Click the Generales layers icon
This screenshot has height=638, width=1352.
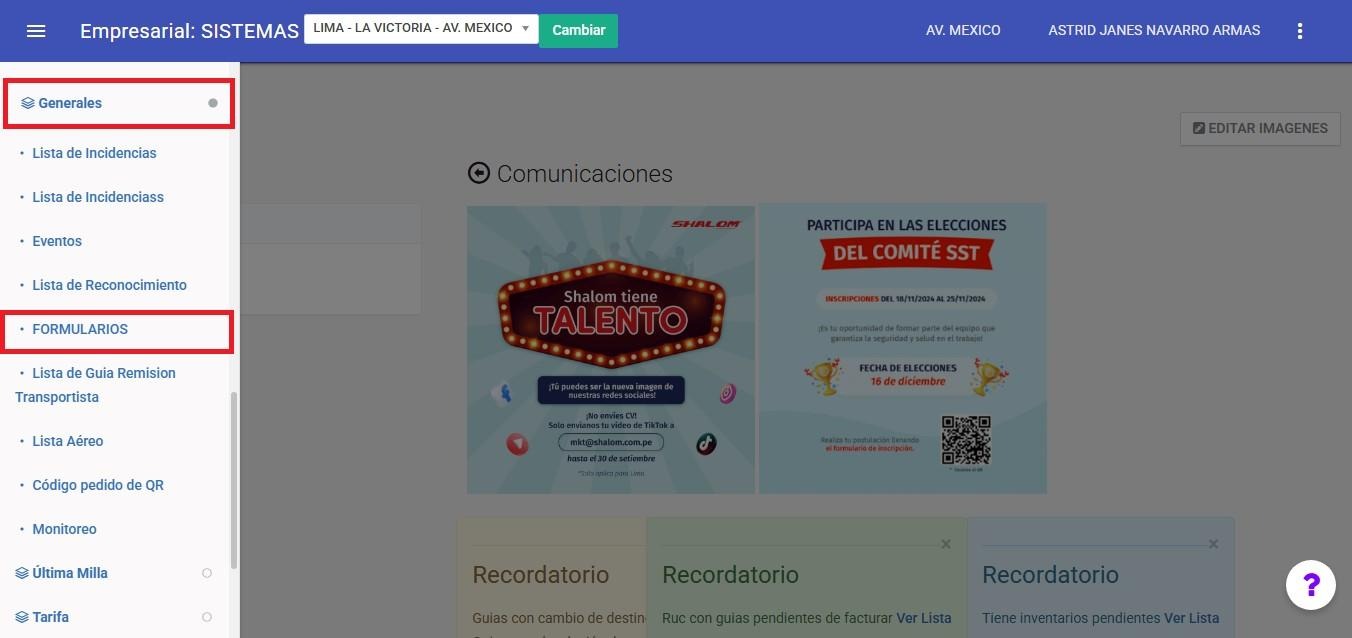pyautogui.click(x=28, y=103)
